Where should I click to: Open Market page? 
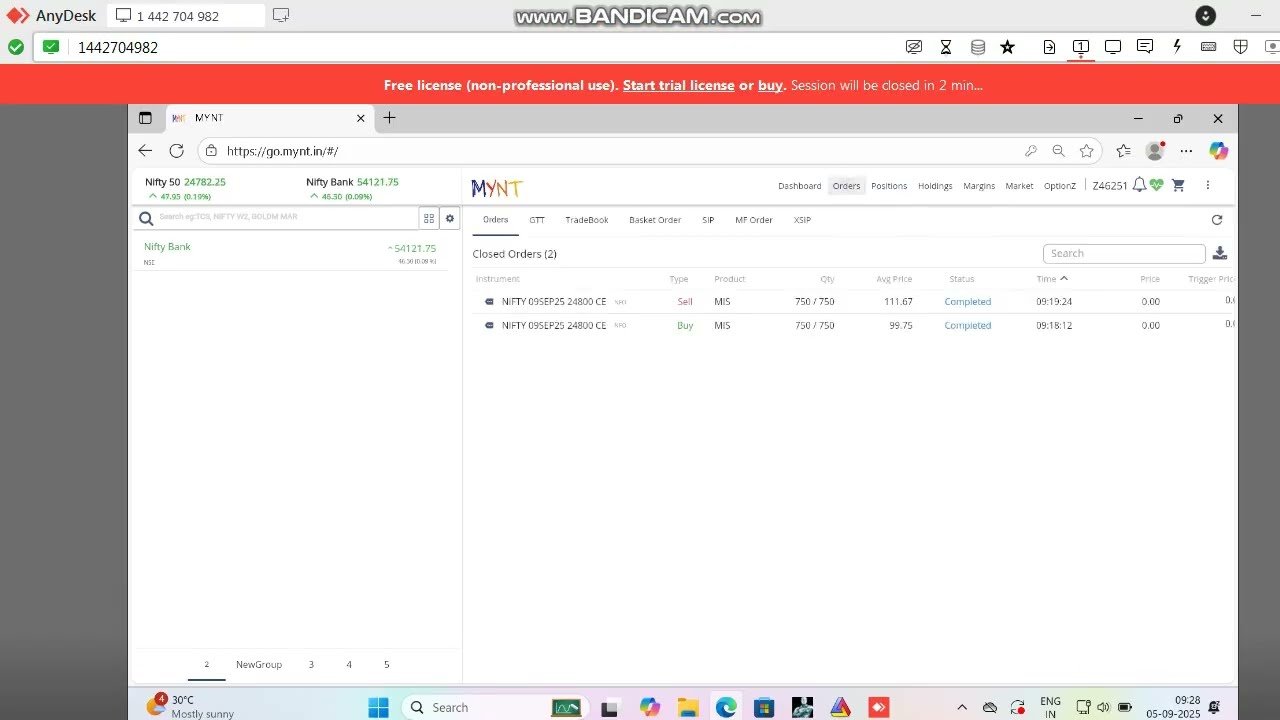click(x=1019, y=186)
